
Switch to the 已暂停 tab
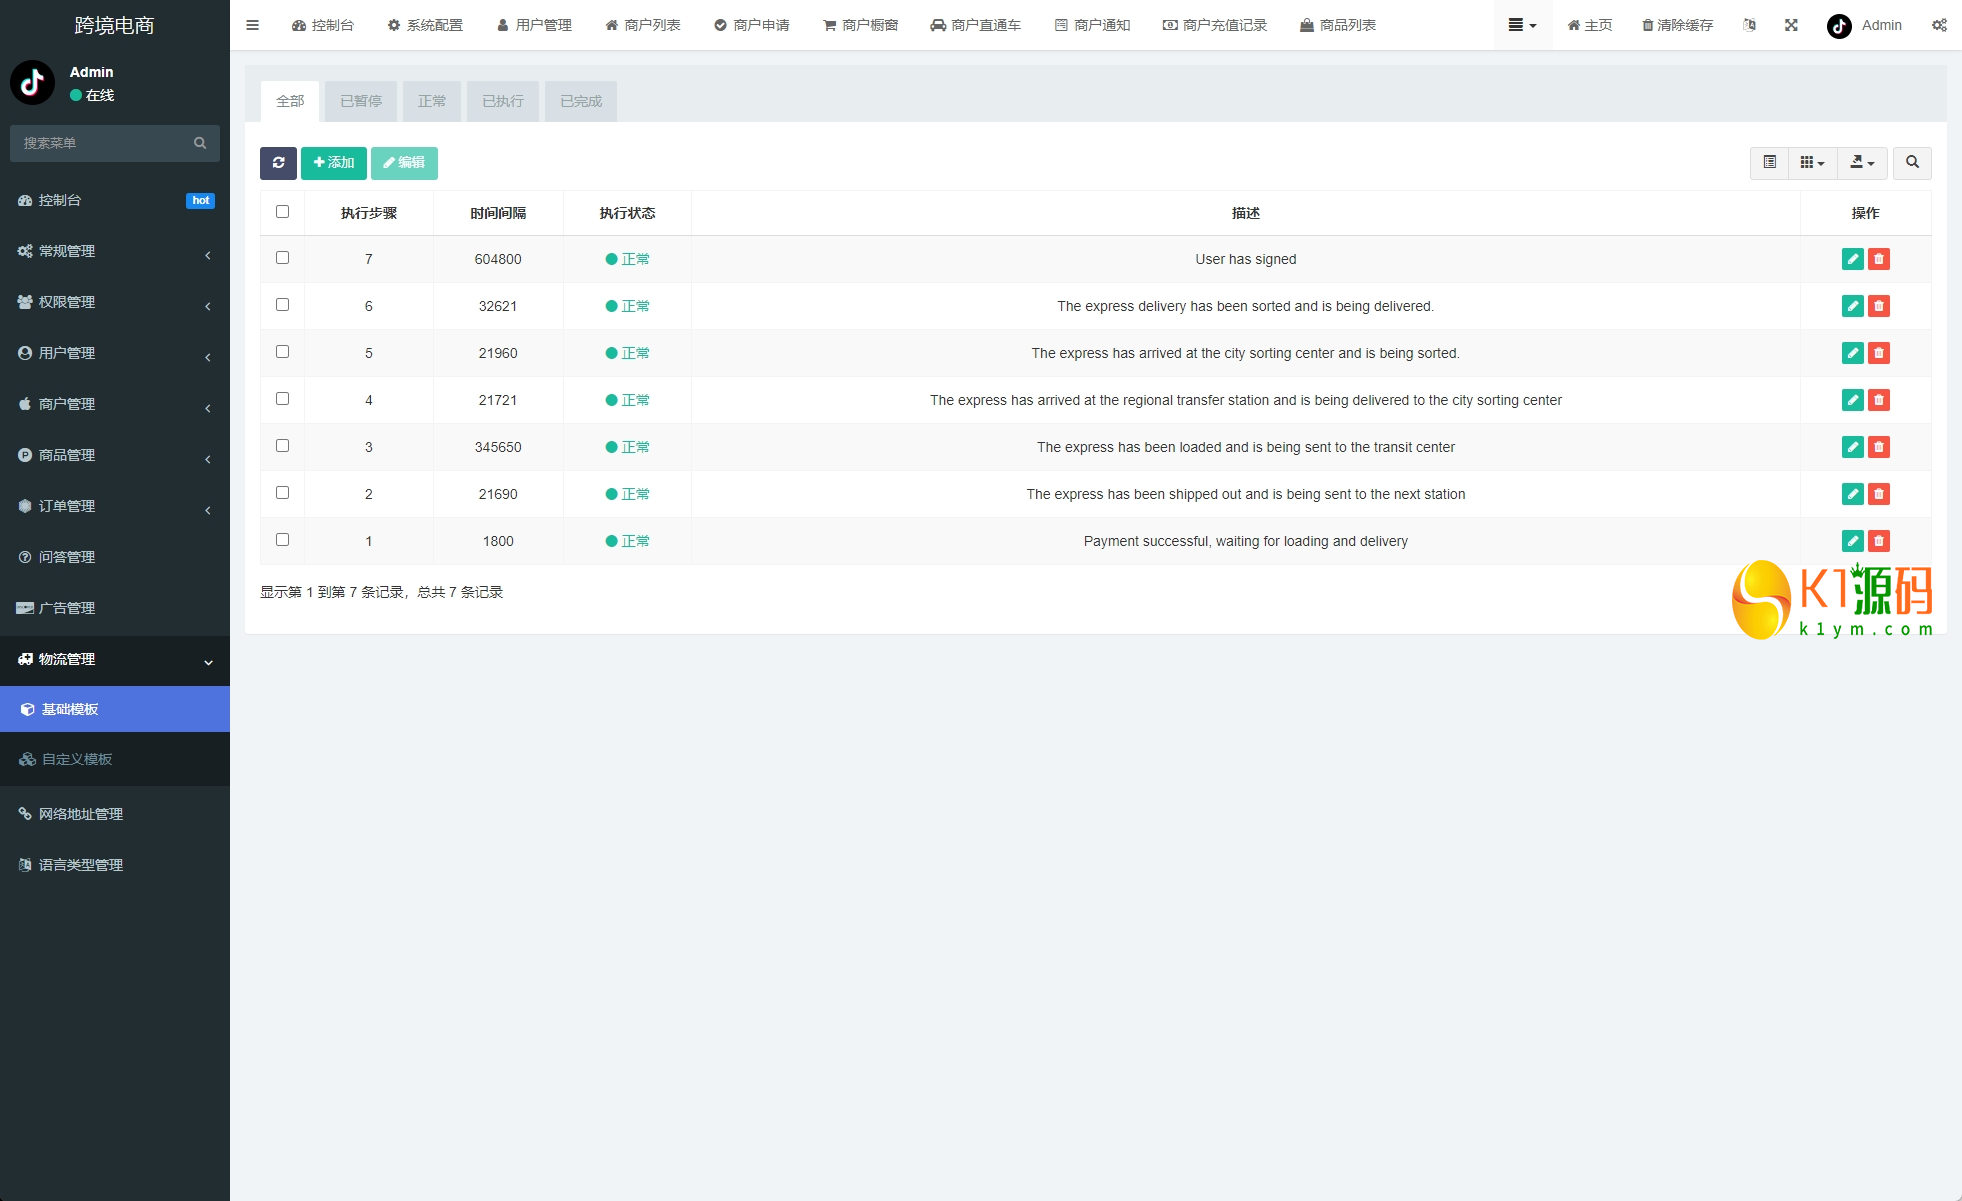[x=361, y=101]
